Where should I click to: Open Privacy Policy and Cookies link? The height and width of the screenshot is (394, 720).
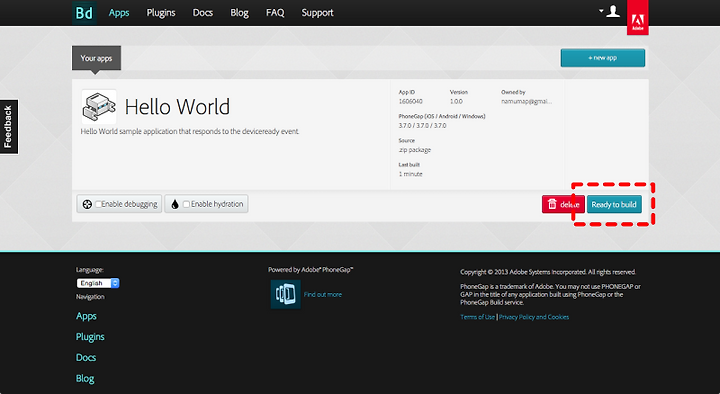click(x=534, y=317)
